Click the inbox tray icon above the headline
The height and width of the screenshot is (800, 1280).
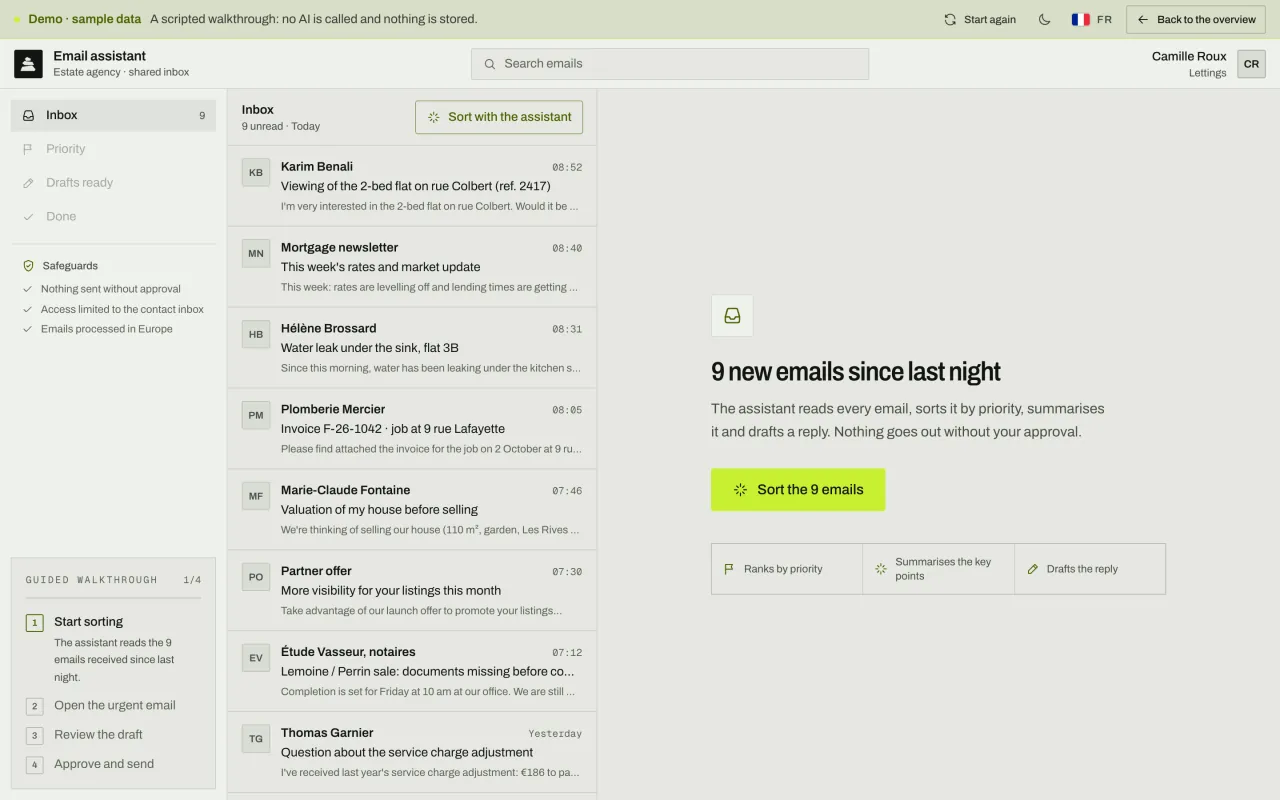[x=732, y=316]
